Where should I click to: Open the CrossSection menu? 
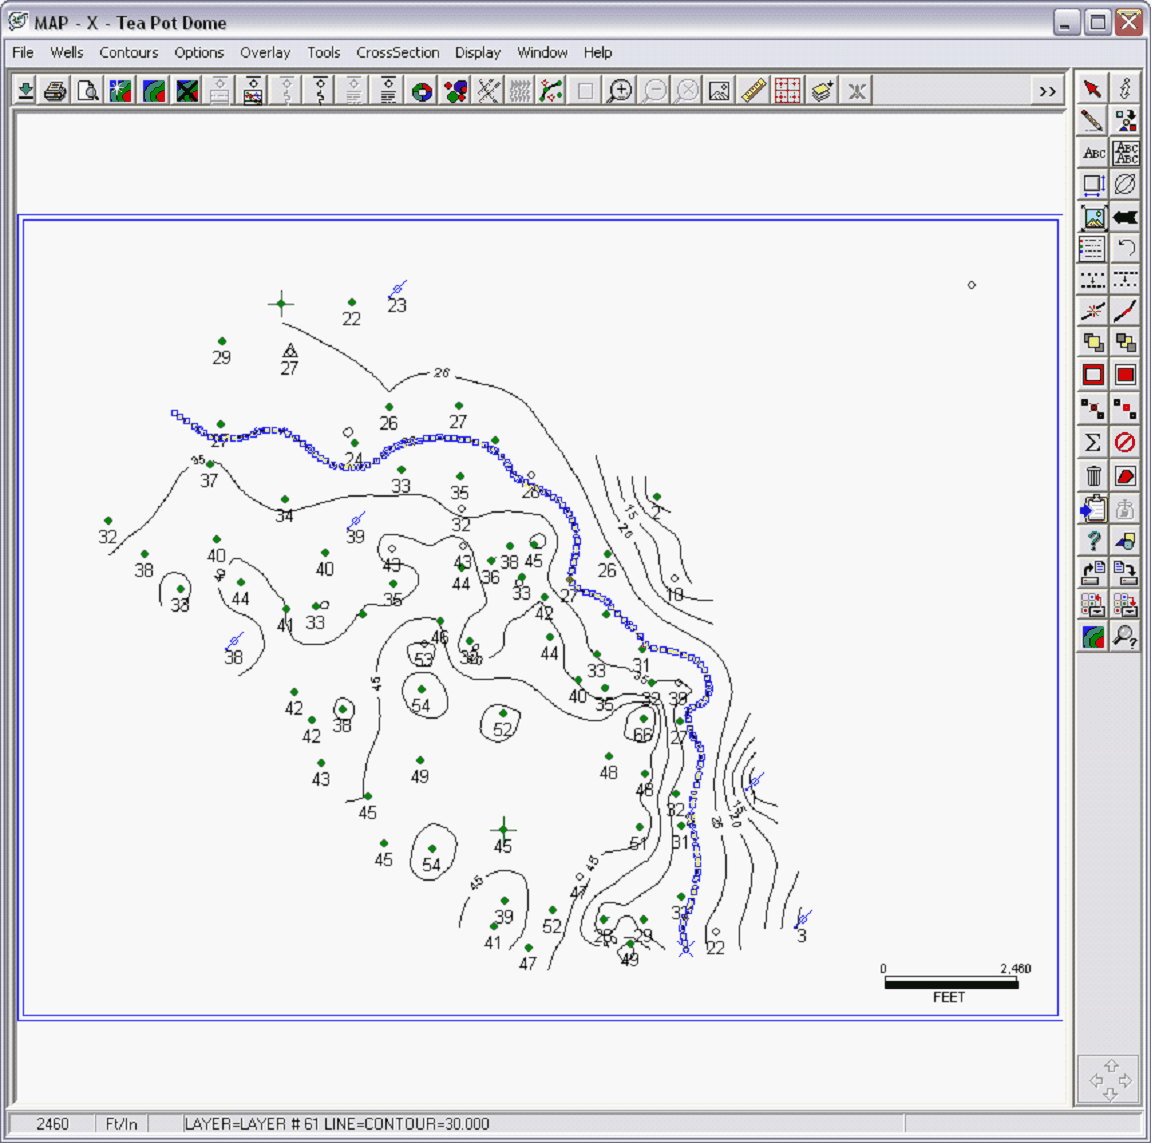[x=397, y=53]
